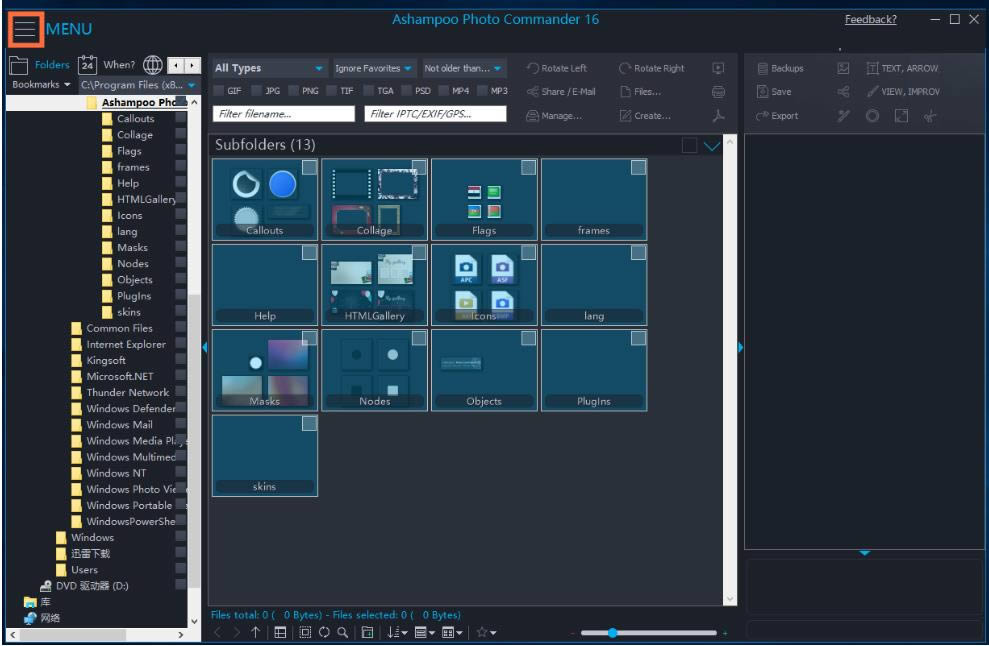The width and height of the screenshot is (989, 646).
Task: Click the resize icon in edit panel
Action: pyautogui.click(x=901, y=116)
